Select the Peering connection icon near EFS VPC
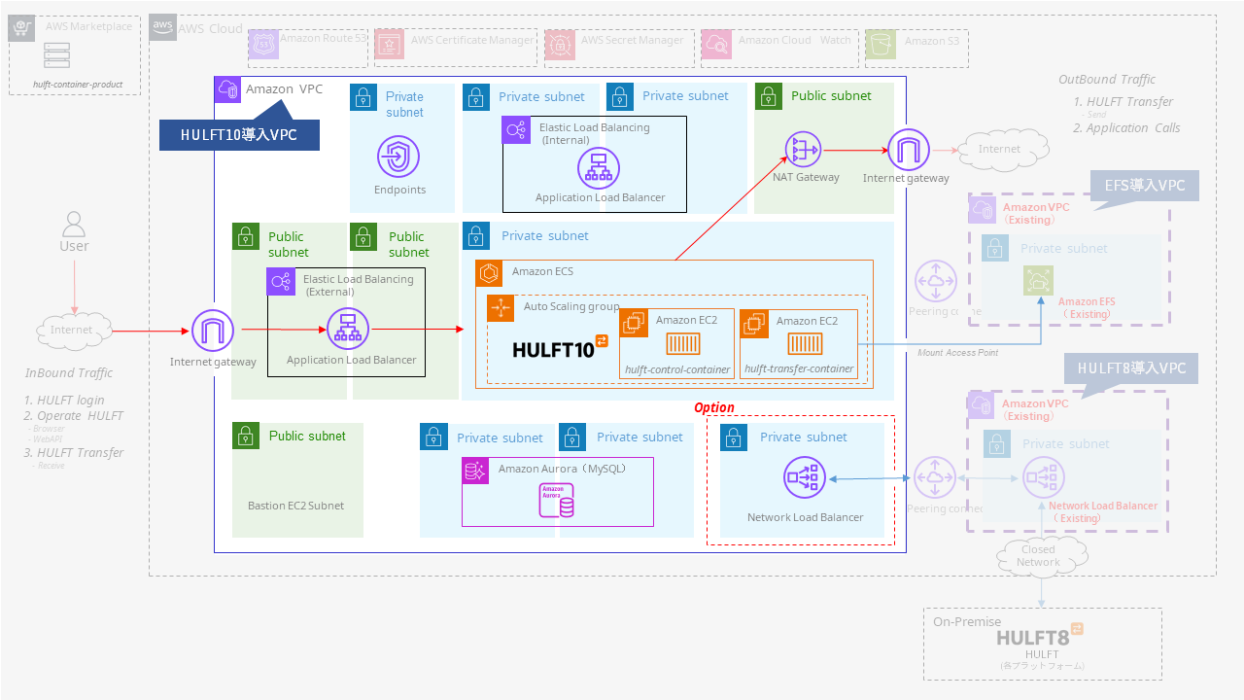1244x700 pixels. [x=936, y=281]
